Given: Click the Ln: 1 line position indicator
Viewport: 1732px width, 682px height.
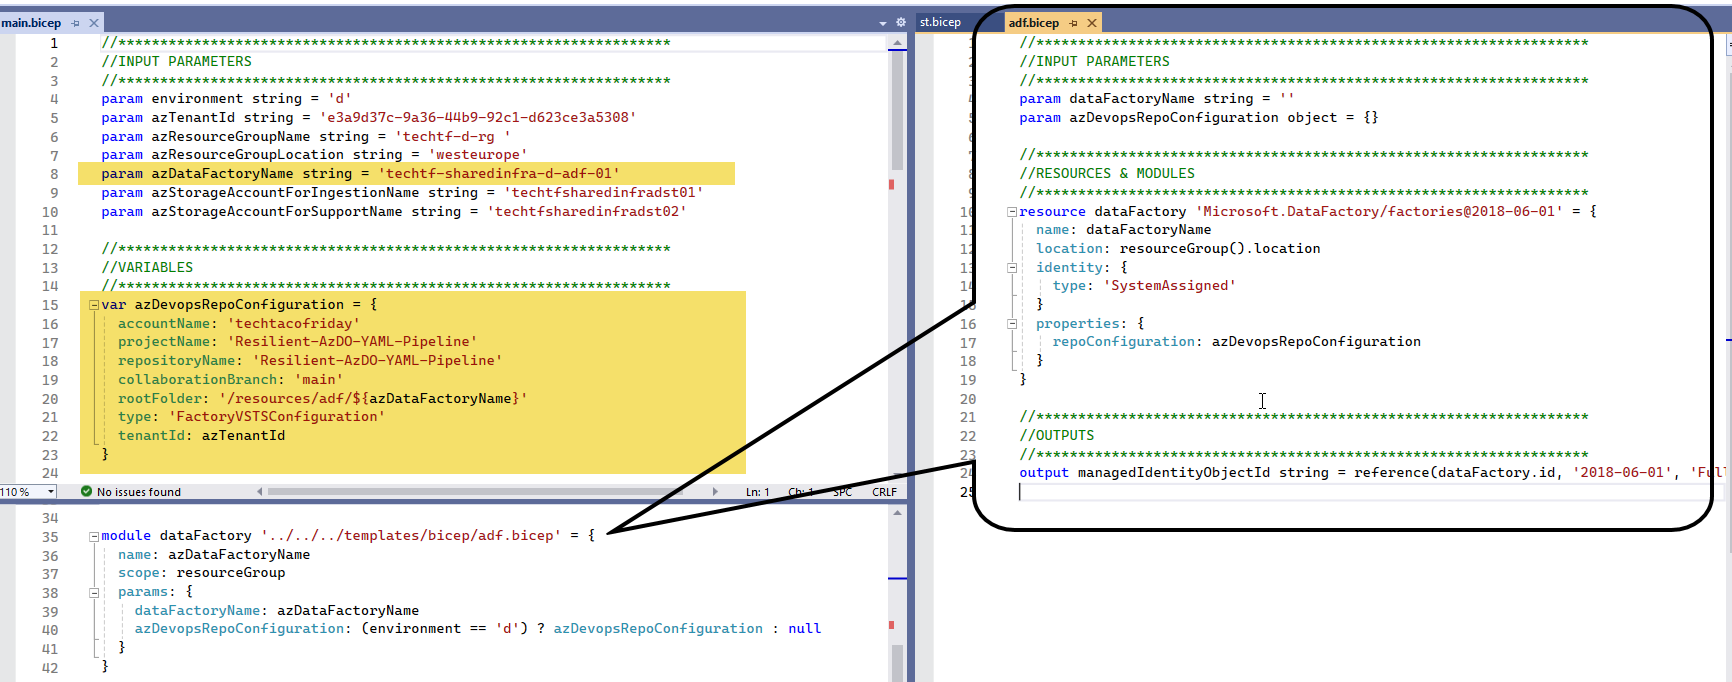Looking at the screenshot, I should coord(757,492).
